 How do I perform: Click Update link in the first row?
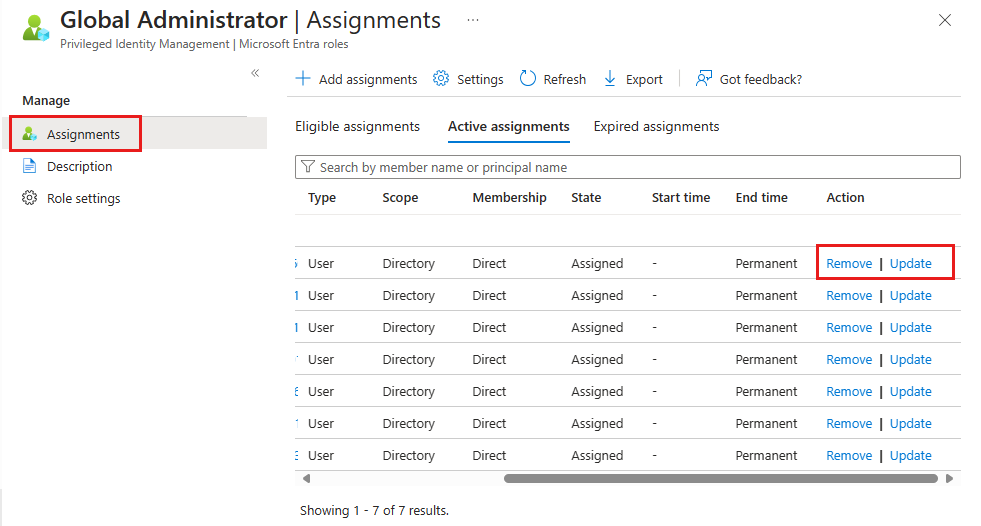[x=910, y=264]
